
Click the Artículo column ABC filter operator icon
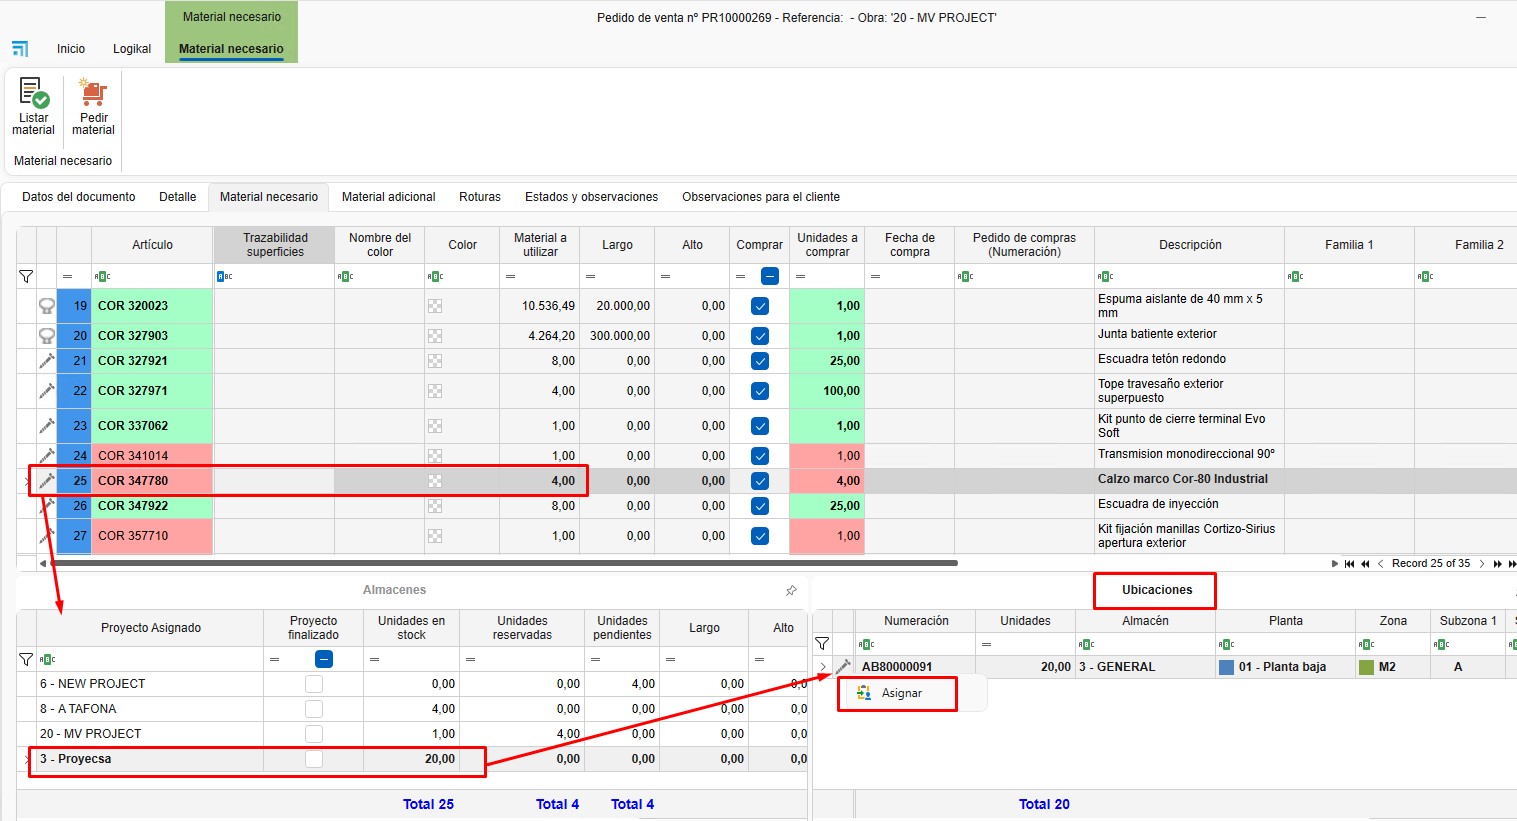(x=102, y=277)
